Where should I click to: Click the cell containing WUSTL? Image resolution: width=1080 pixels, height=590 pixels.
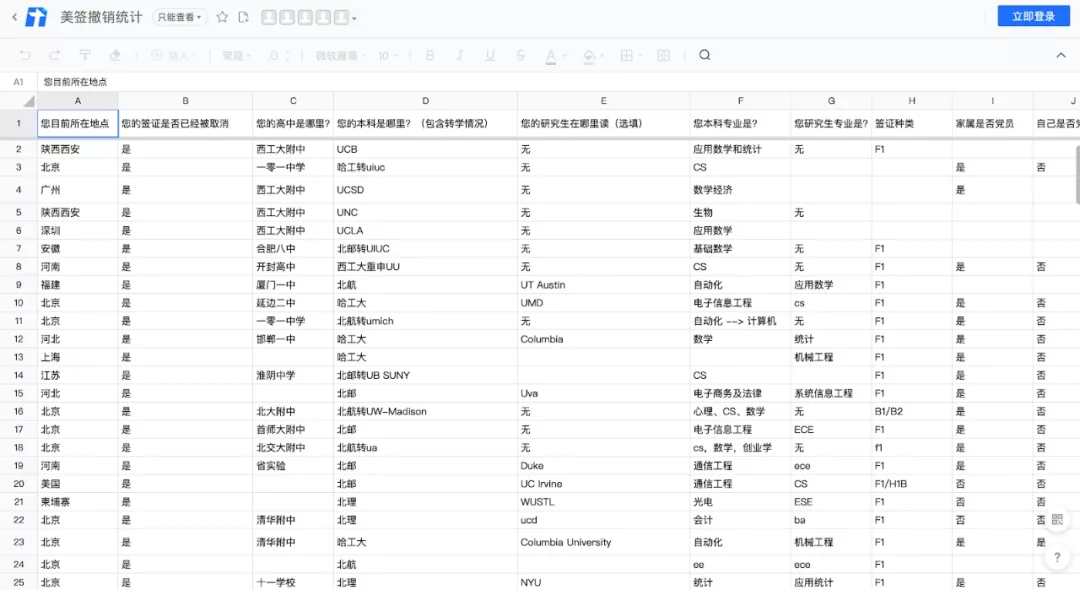click(603, 502)
